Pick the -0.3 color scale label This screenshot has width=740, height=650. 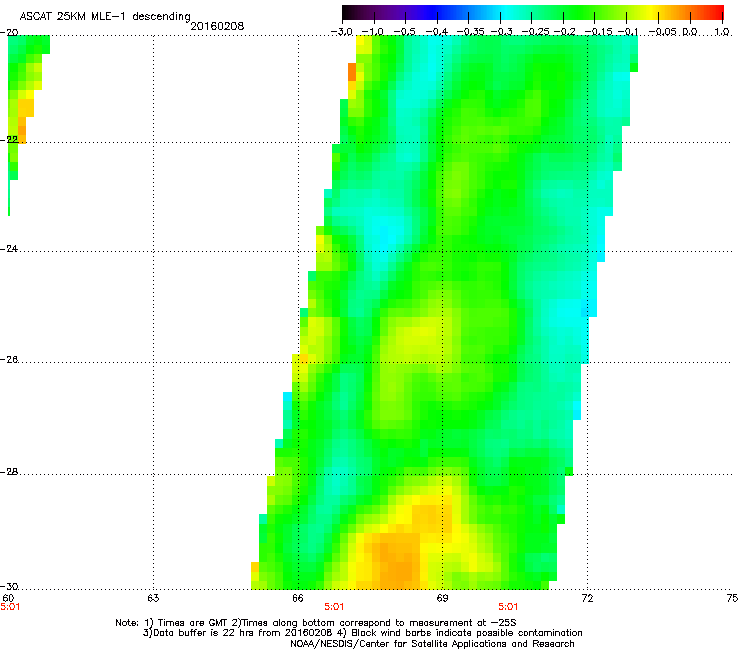[x=502, y=32]
